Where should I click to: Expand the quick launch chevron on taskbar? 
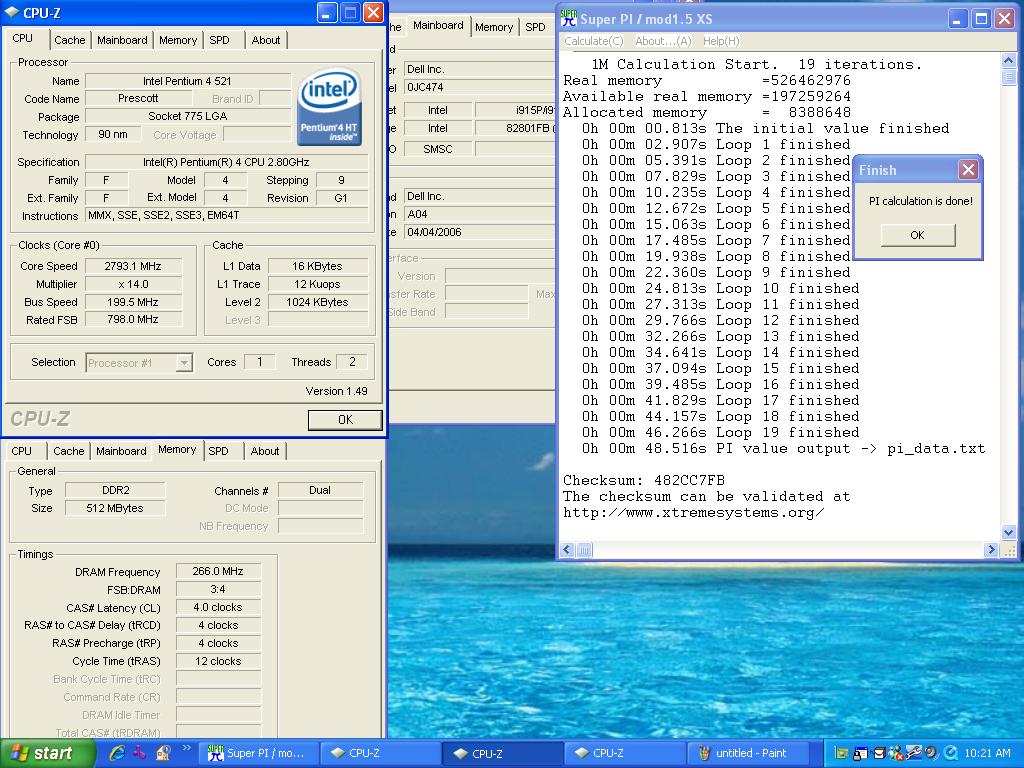(186, 748)
